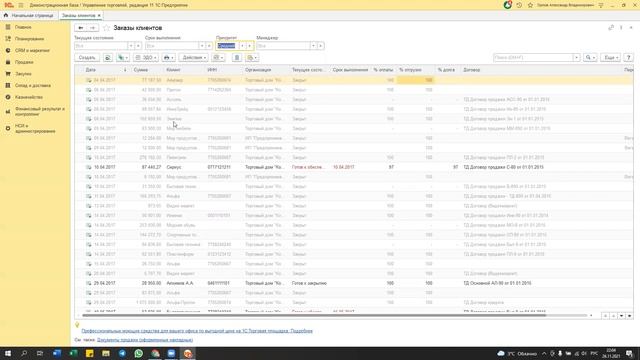Expand the Приоритет filter dropdown
Viewport: 640px width, 360px height.
[242, 46]
